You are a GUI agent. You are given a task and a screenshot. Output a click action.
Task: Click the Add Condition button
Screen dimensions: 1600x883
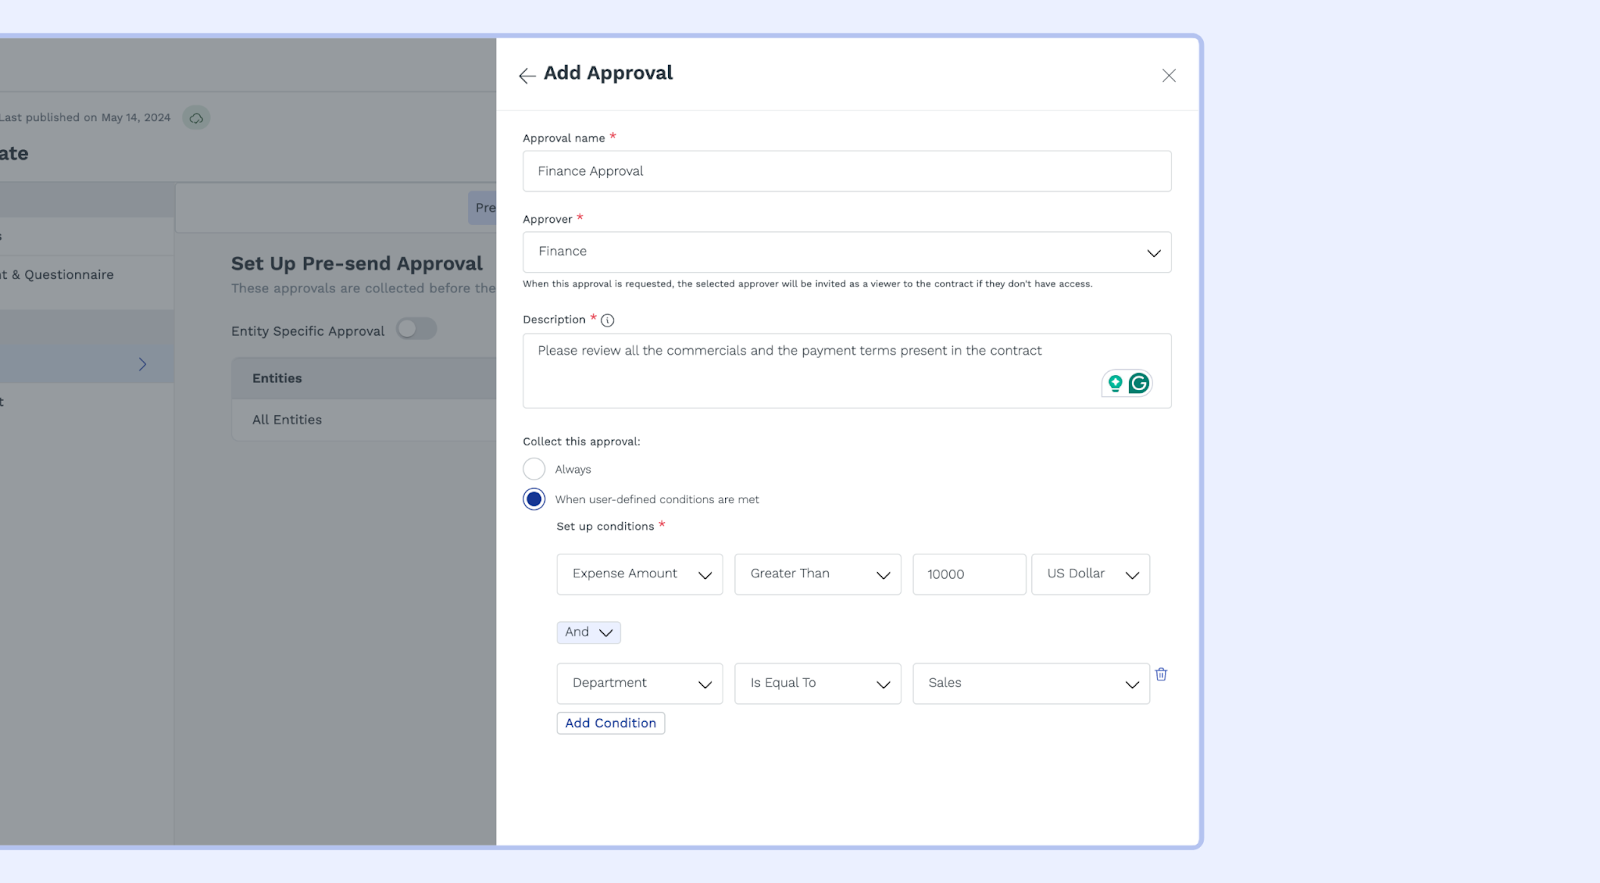(610, 723)
